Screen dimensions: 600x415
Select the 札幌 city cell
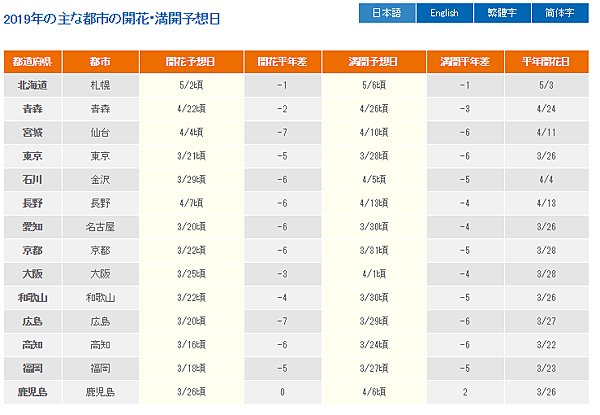click(101, 85)
